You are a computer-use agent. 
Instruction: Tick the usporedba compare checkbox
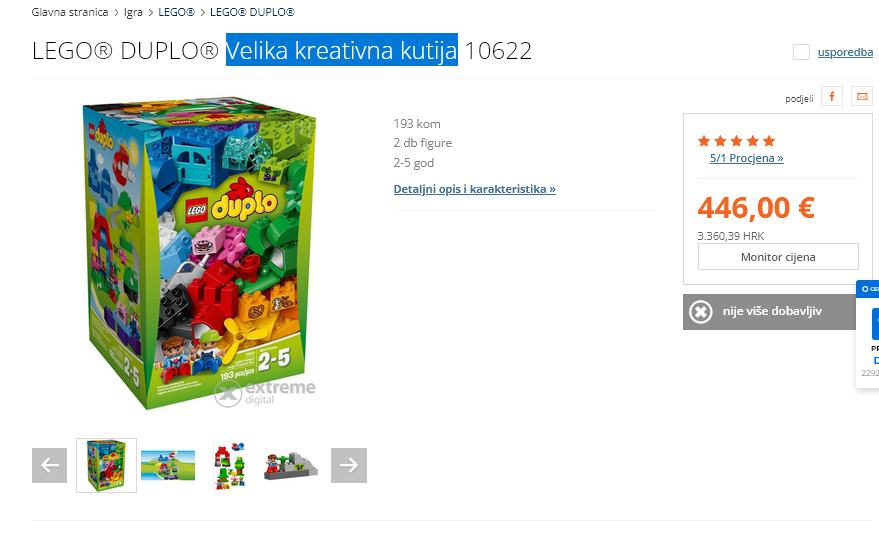click(801, 52)
